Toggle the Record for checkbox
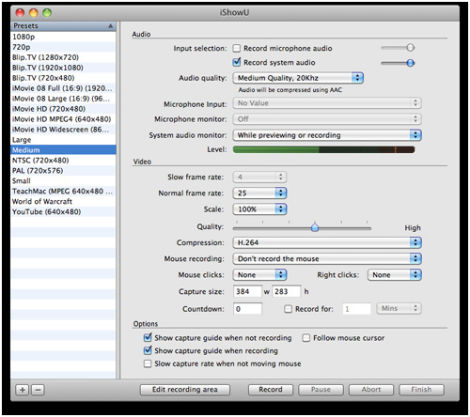 288,309
